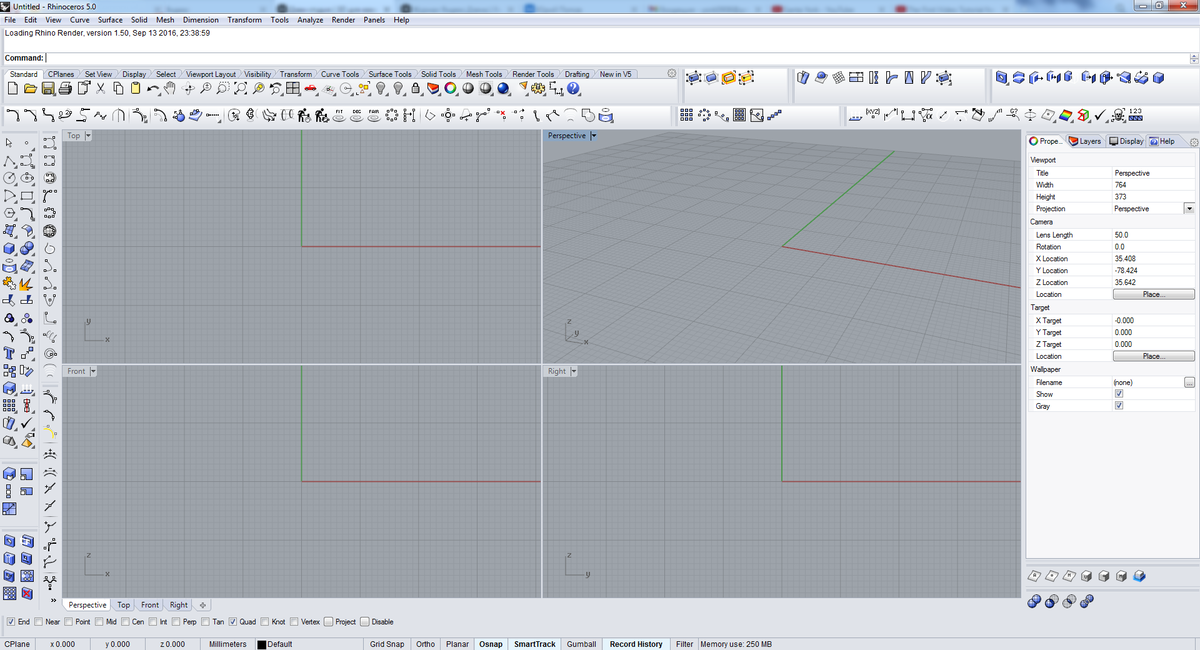Toggle Ortho in status bar

point(425,644)
